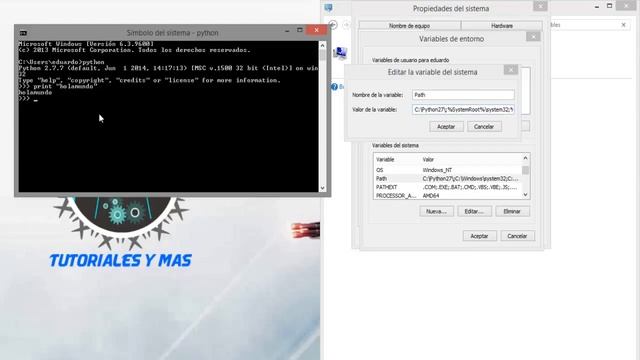Click Nueva... under Variables del sistema

coord(436,211)
